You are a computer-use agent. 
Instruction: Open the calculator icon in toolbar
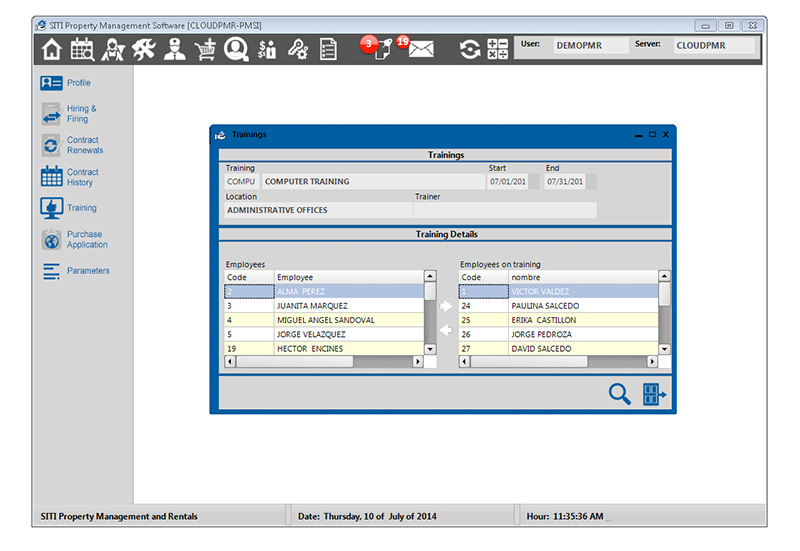coord(497,49)
